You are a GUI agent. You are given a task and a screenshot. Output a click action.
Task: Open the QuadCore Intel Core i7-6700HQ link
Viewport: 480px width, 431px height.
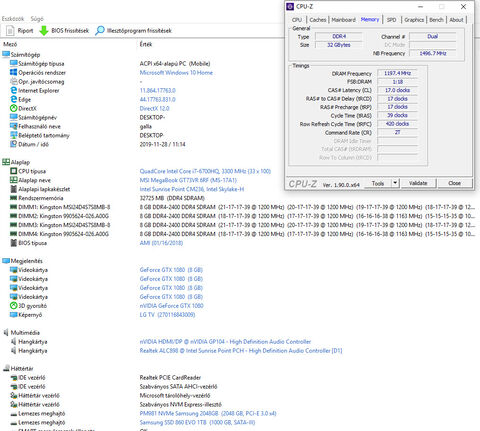[205, 171]
